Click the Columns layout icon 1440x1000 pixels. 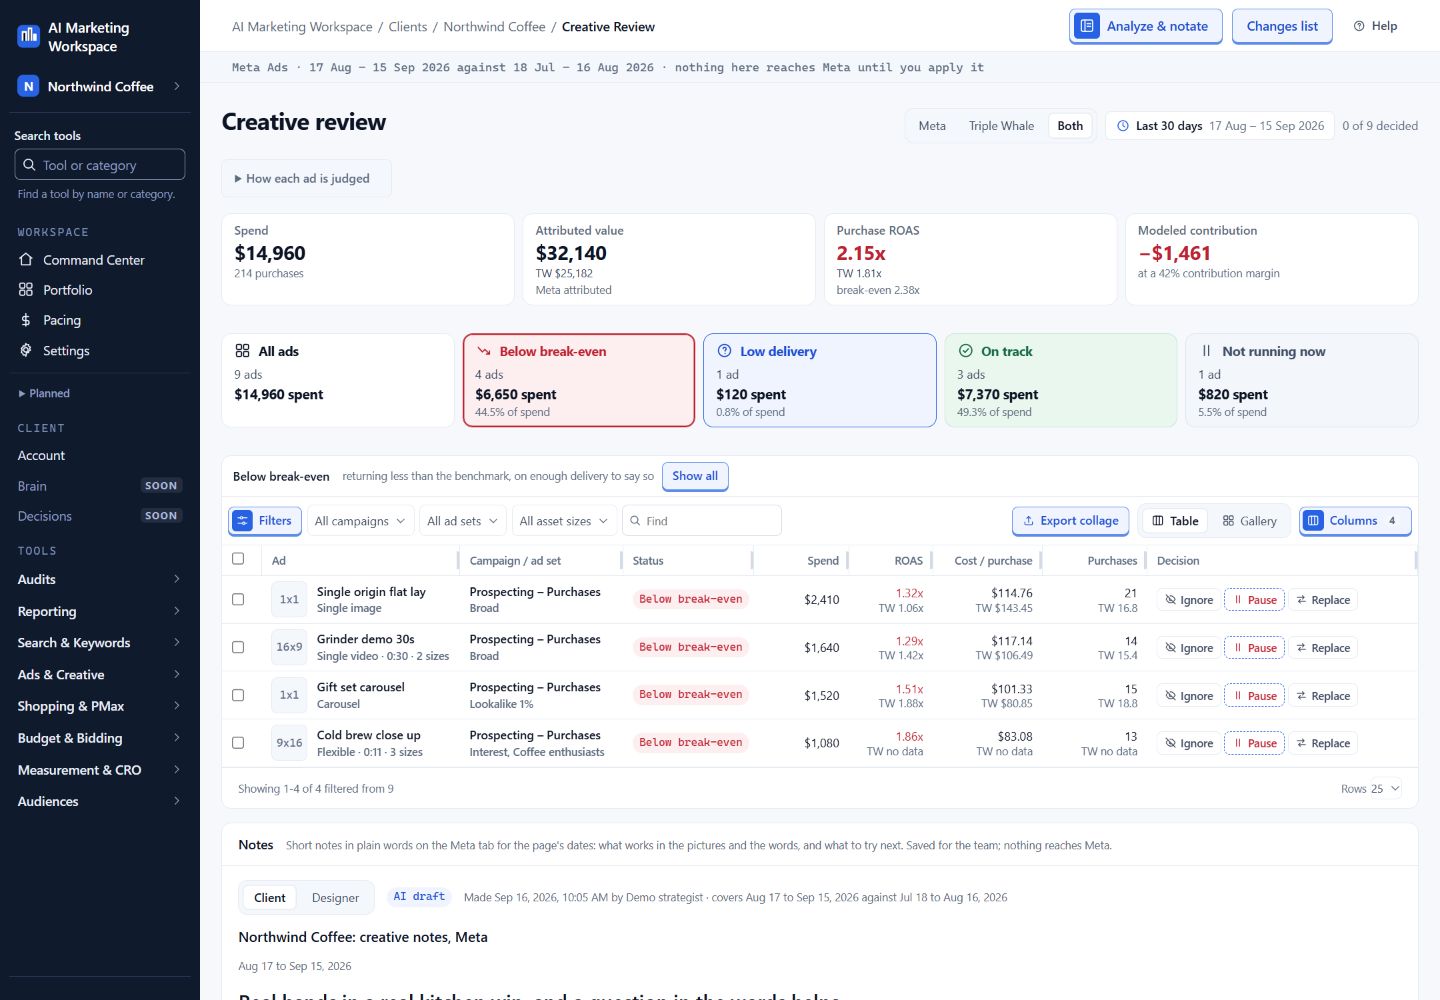point(1313,521)
